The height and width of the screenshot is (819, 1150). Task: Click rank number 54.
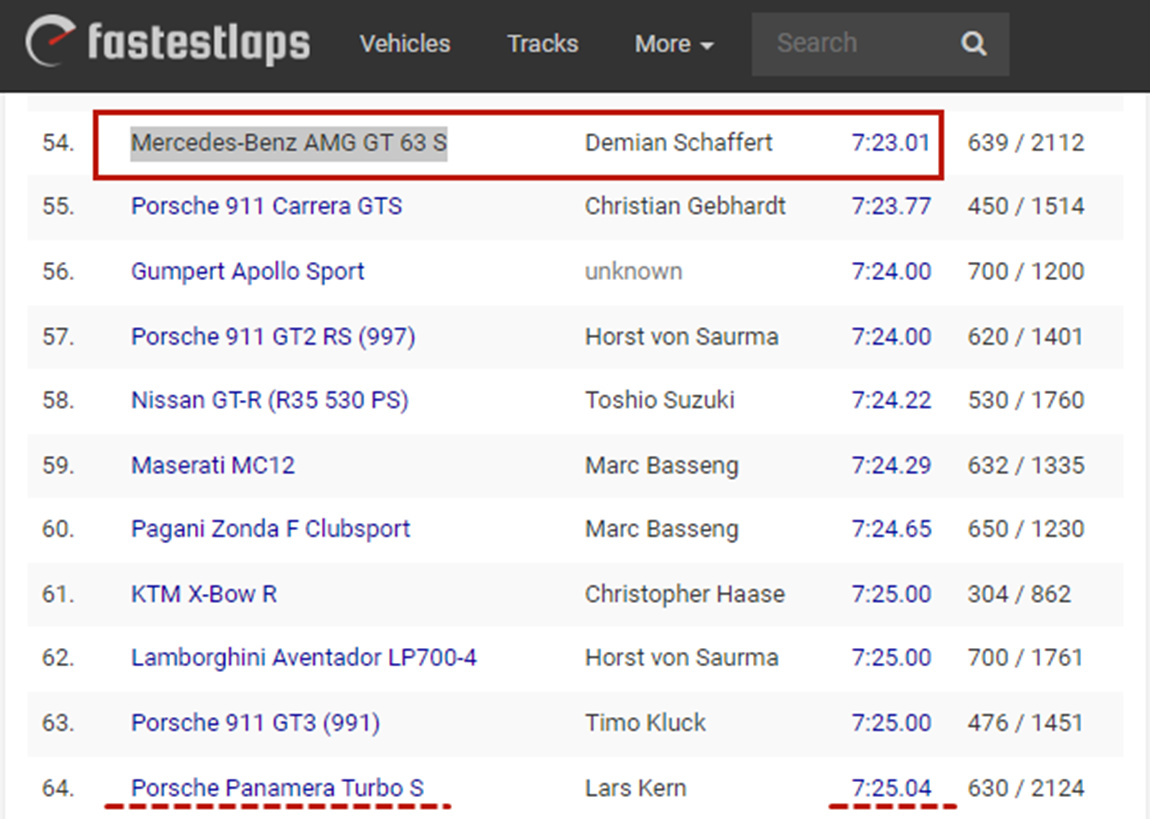(58, 142)
